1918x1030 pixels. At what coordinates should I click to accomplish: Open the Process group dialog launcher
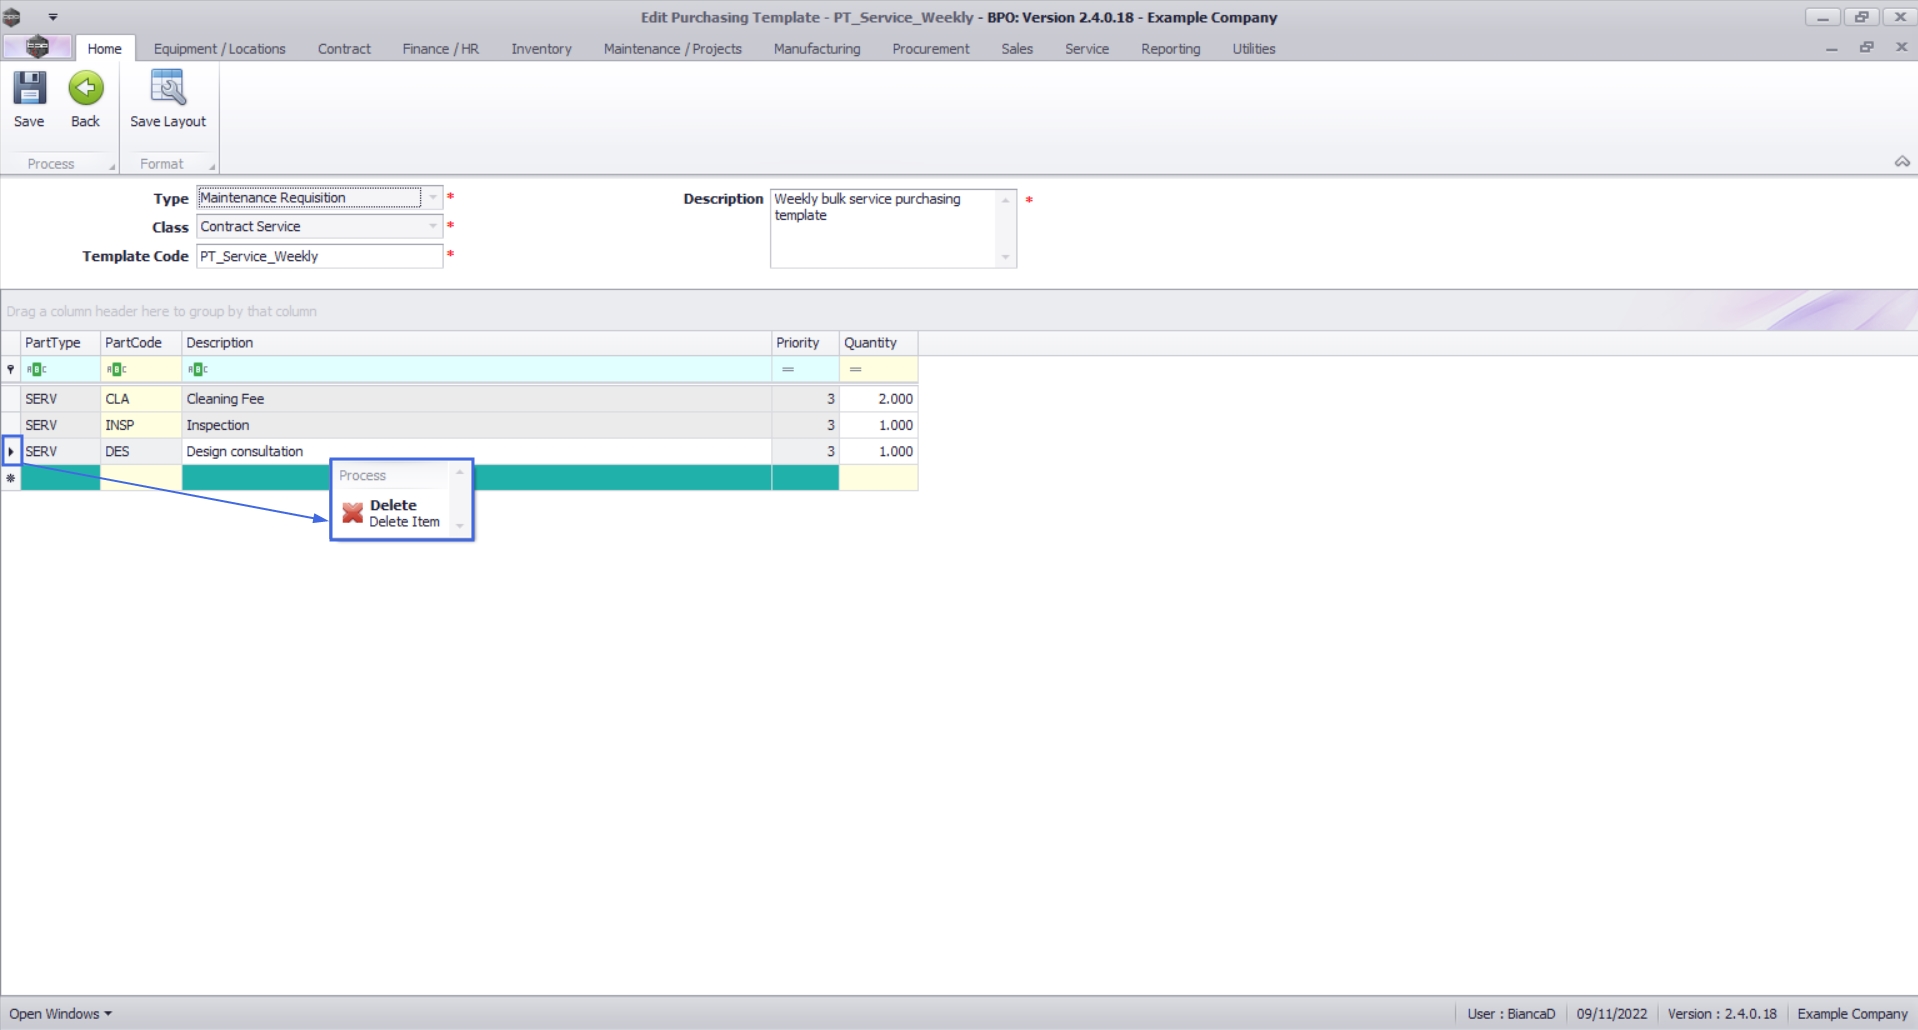(x=111, y=166)
